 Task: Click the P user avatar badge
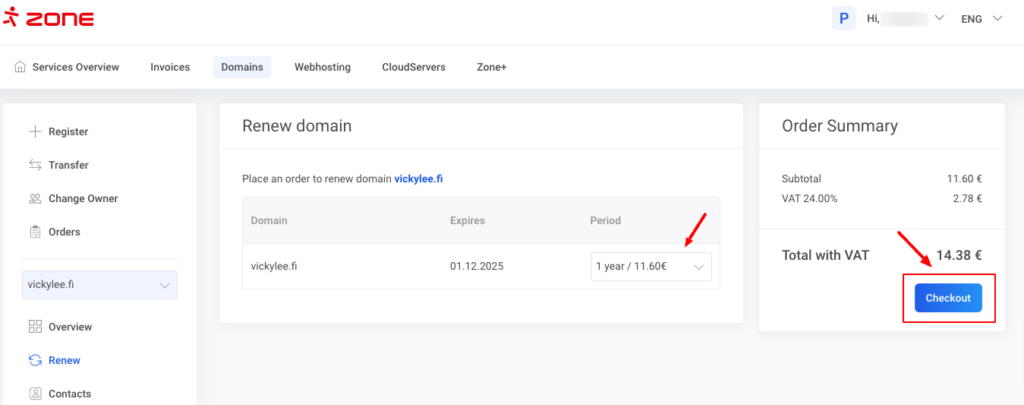(844, 18)
